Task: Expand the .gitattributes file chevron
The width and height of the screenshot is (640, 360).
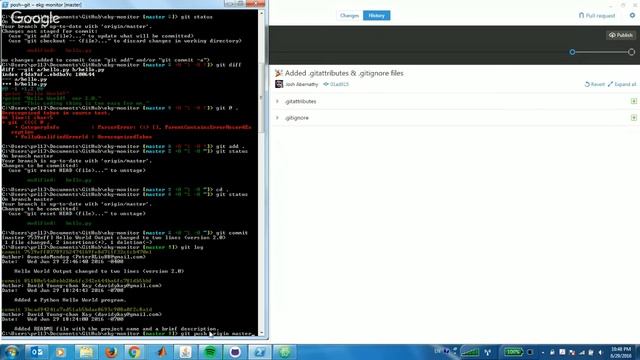Action: tap(277, 101)
